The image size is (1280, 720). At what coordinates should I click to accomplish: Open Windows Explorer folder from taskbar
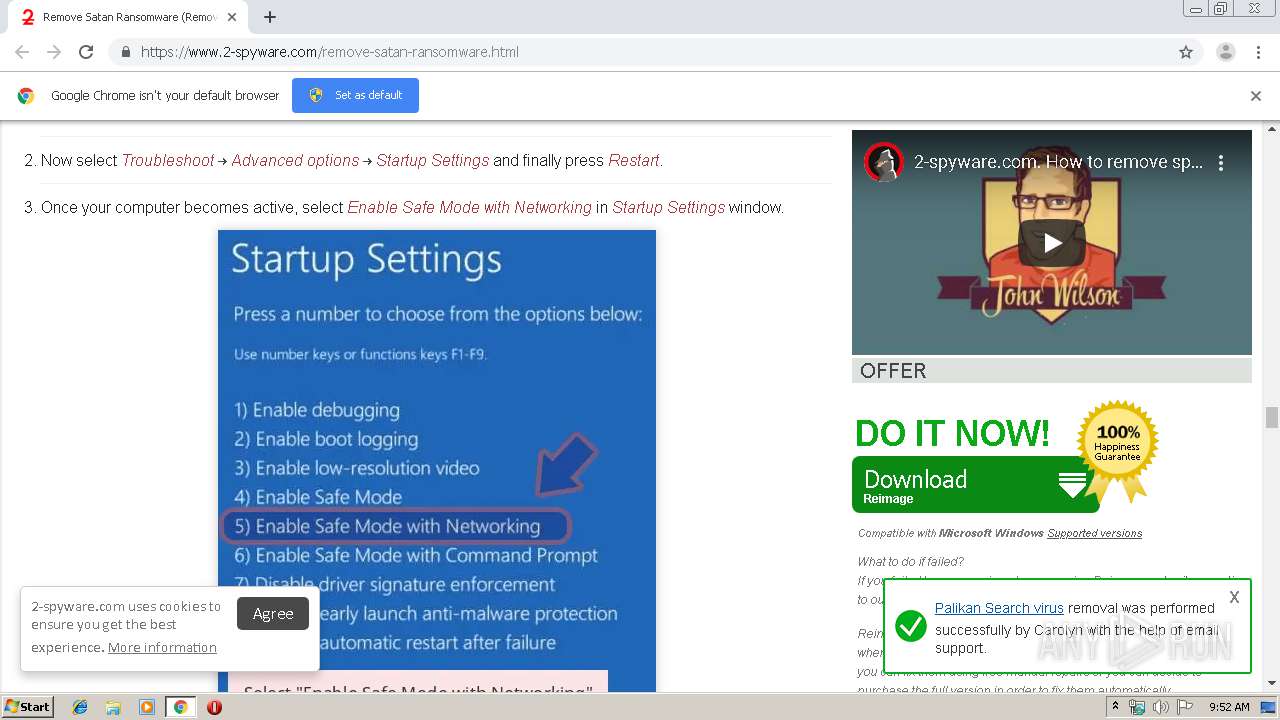coord(113,707)
